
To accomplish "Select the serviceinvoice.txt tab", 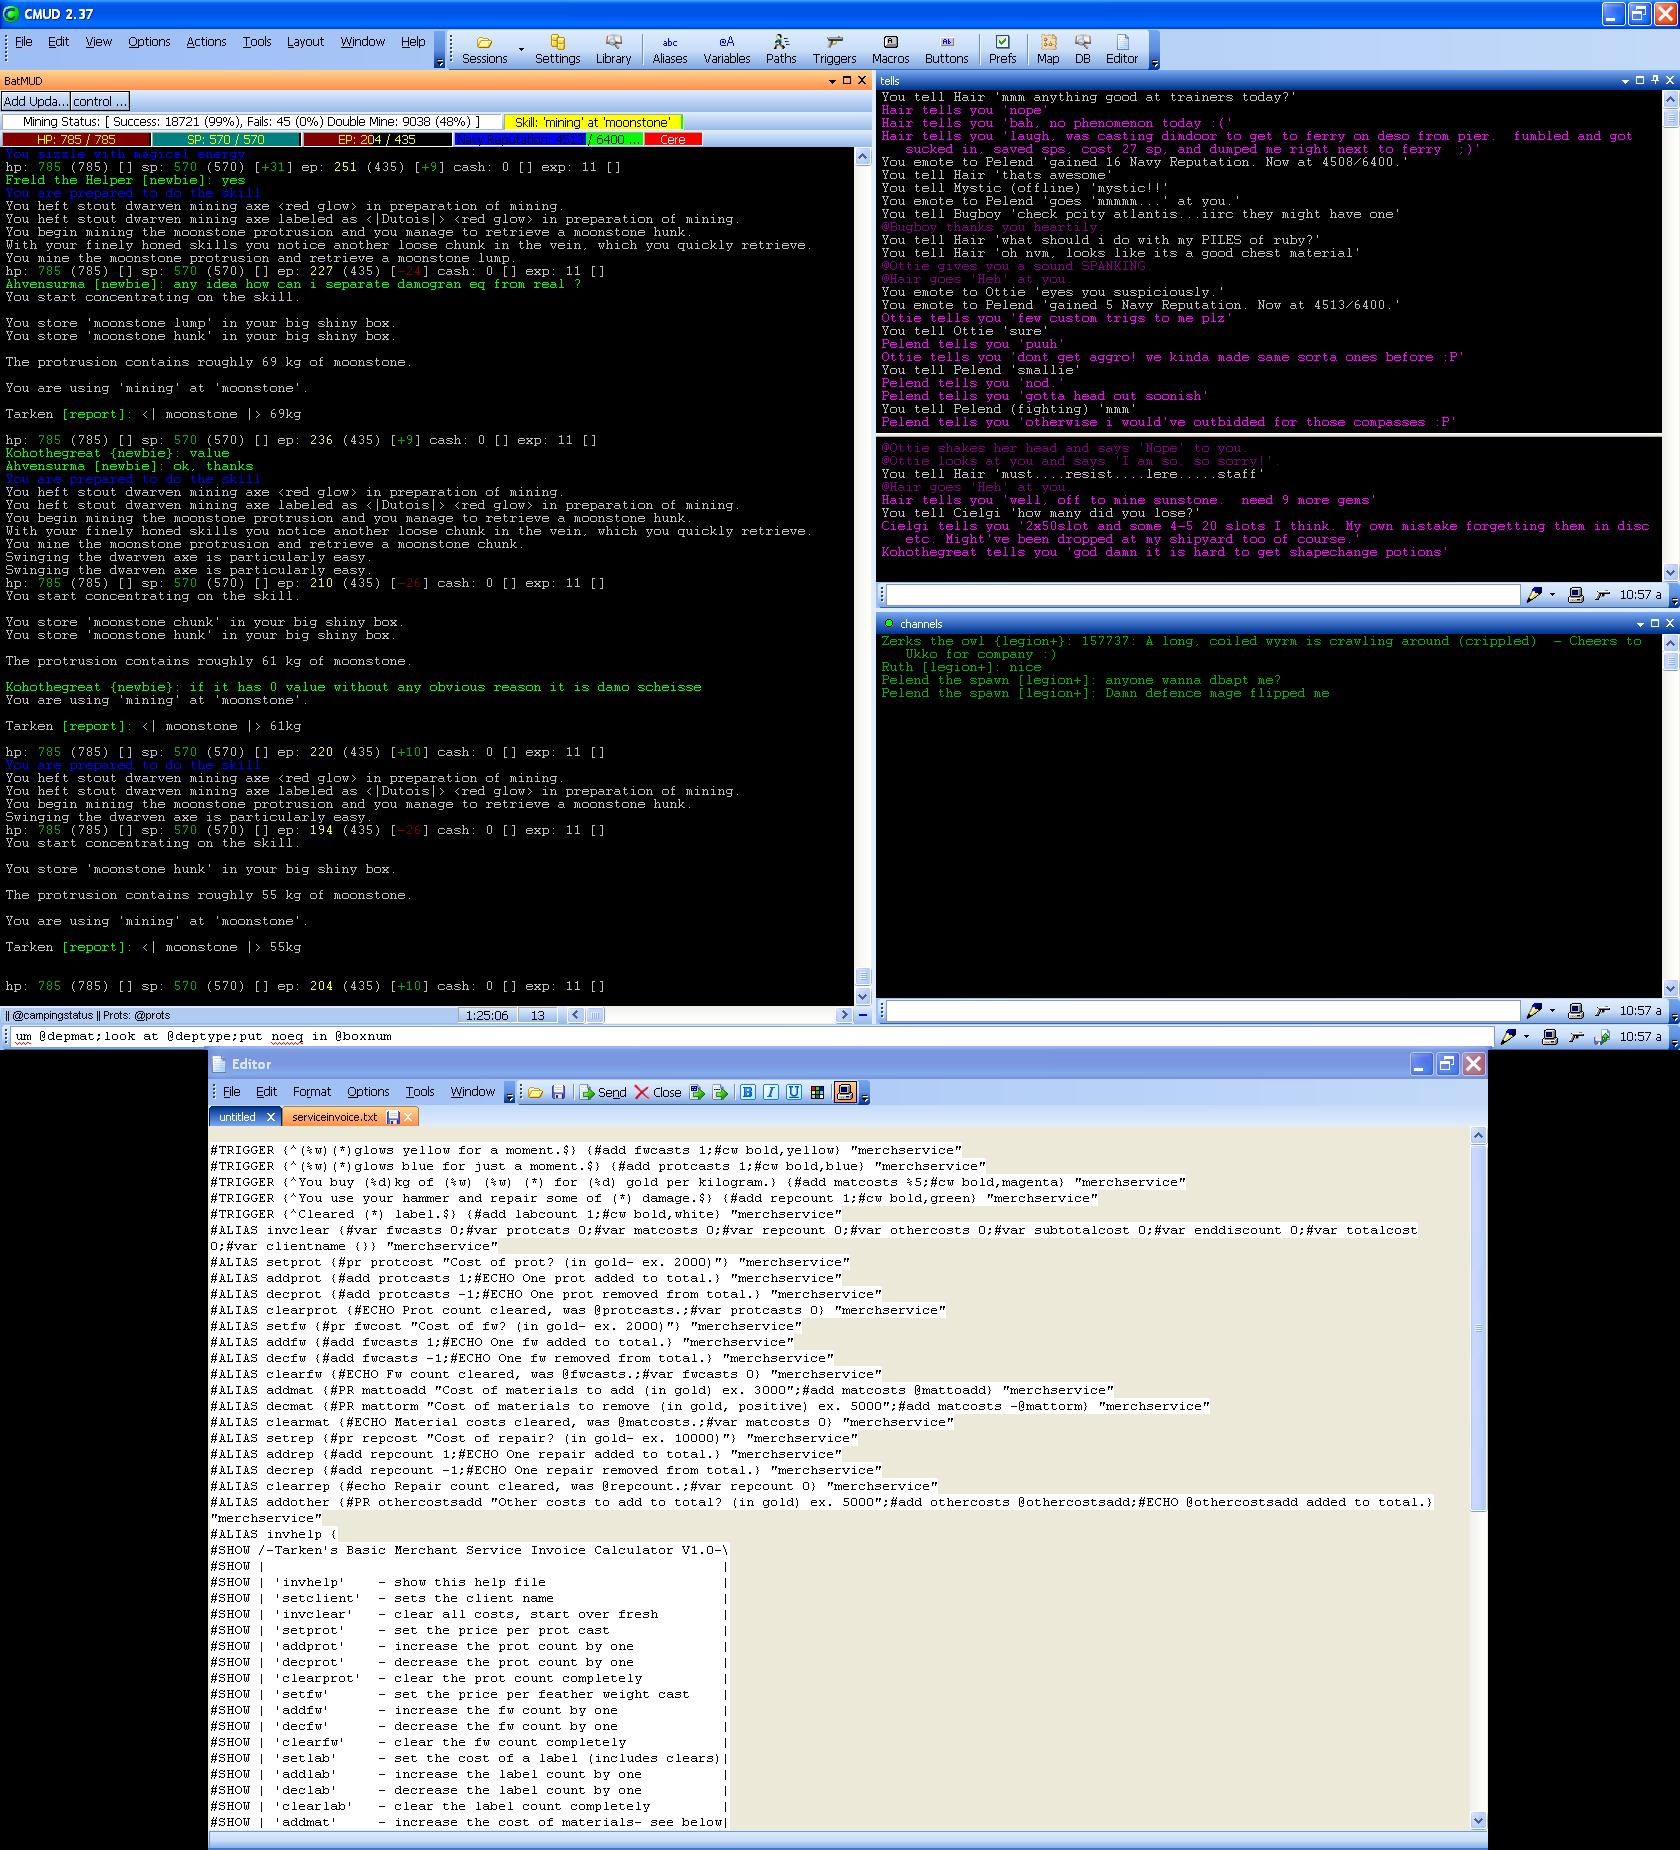I will click(335, 1117).
